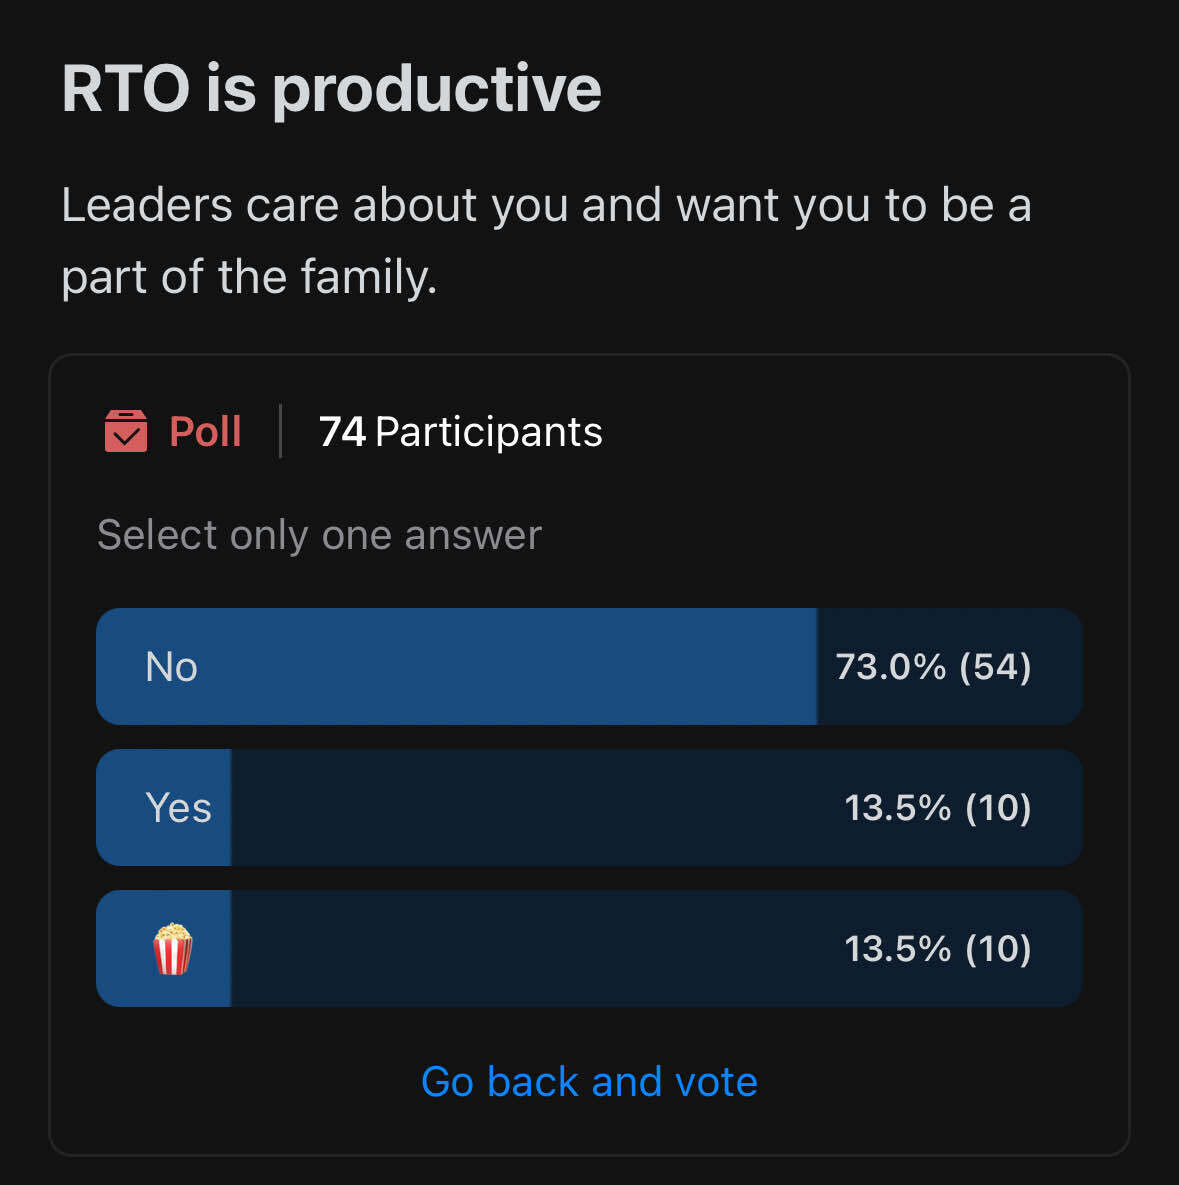Click the Go back and vote link

point(589,1081)
